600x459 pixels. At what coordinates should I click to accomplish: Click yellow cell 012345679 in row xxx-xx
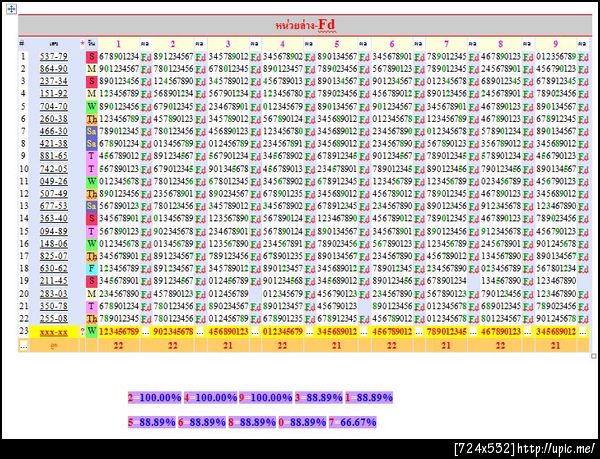click(282, 332)
